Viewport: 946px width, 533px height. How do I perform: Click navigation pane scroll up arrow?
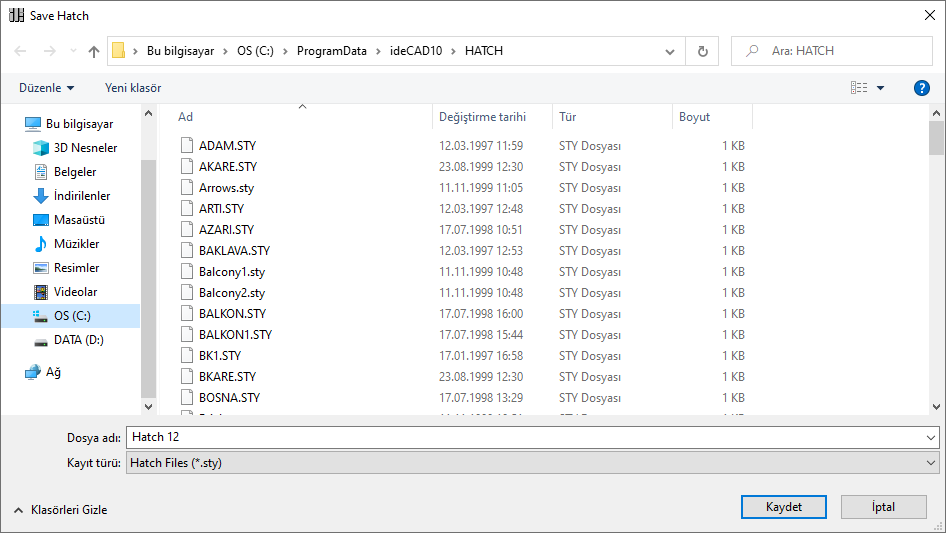point(148,113)
